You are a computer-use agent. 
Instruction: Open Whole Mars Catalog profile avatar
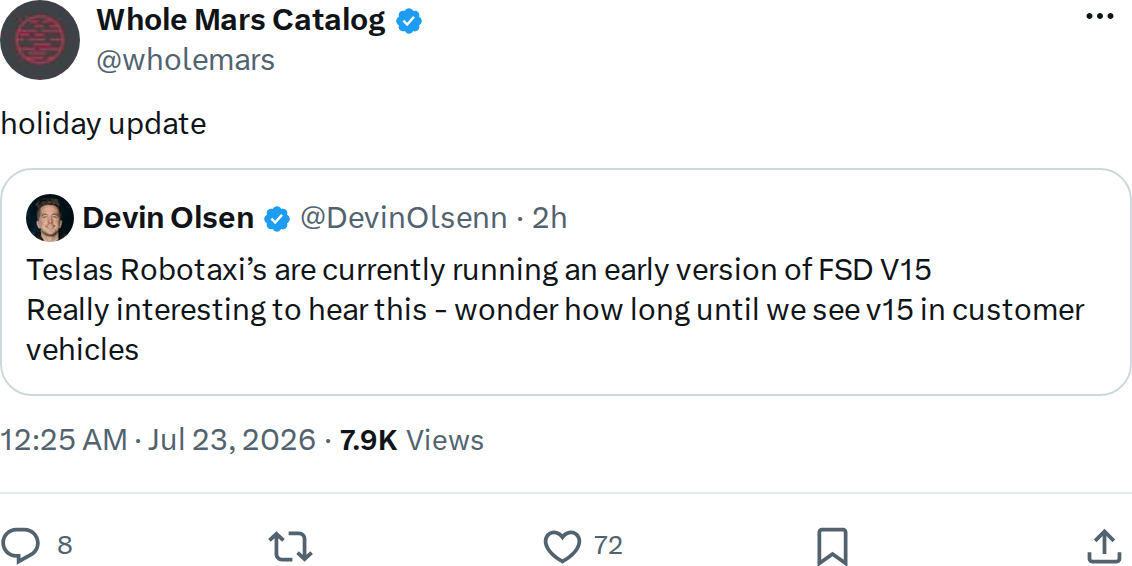pyautogui.click(x=40, y=40)
